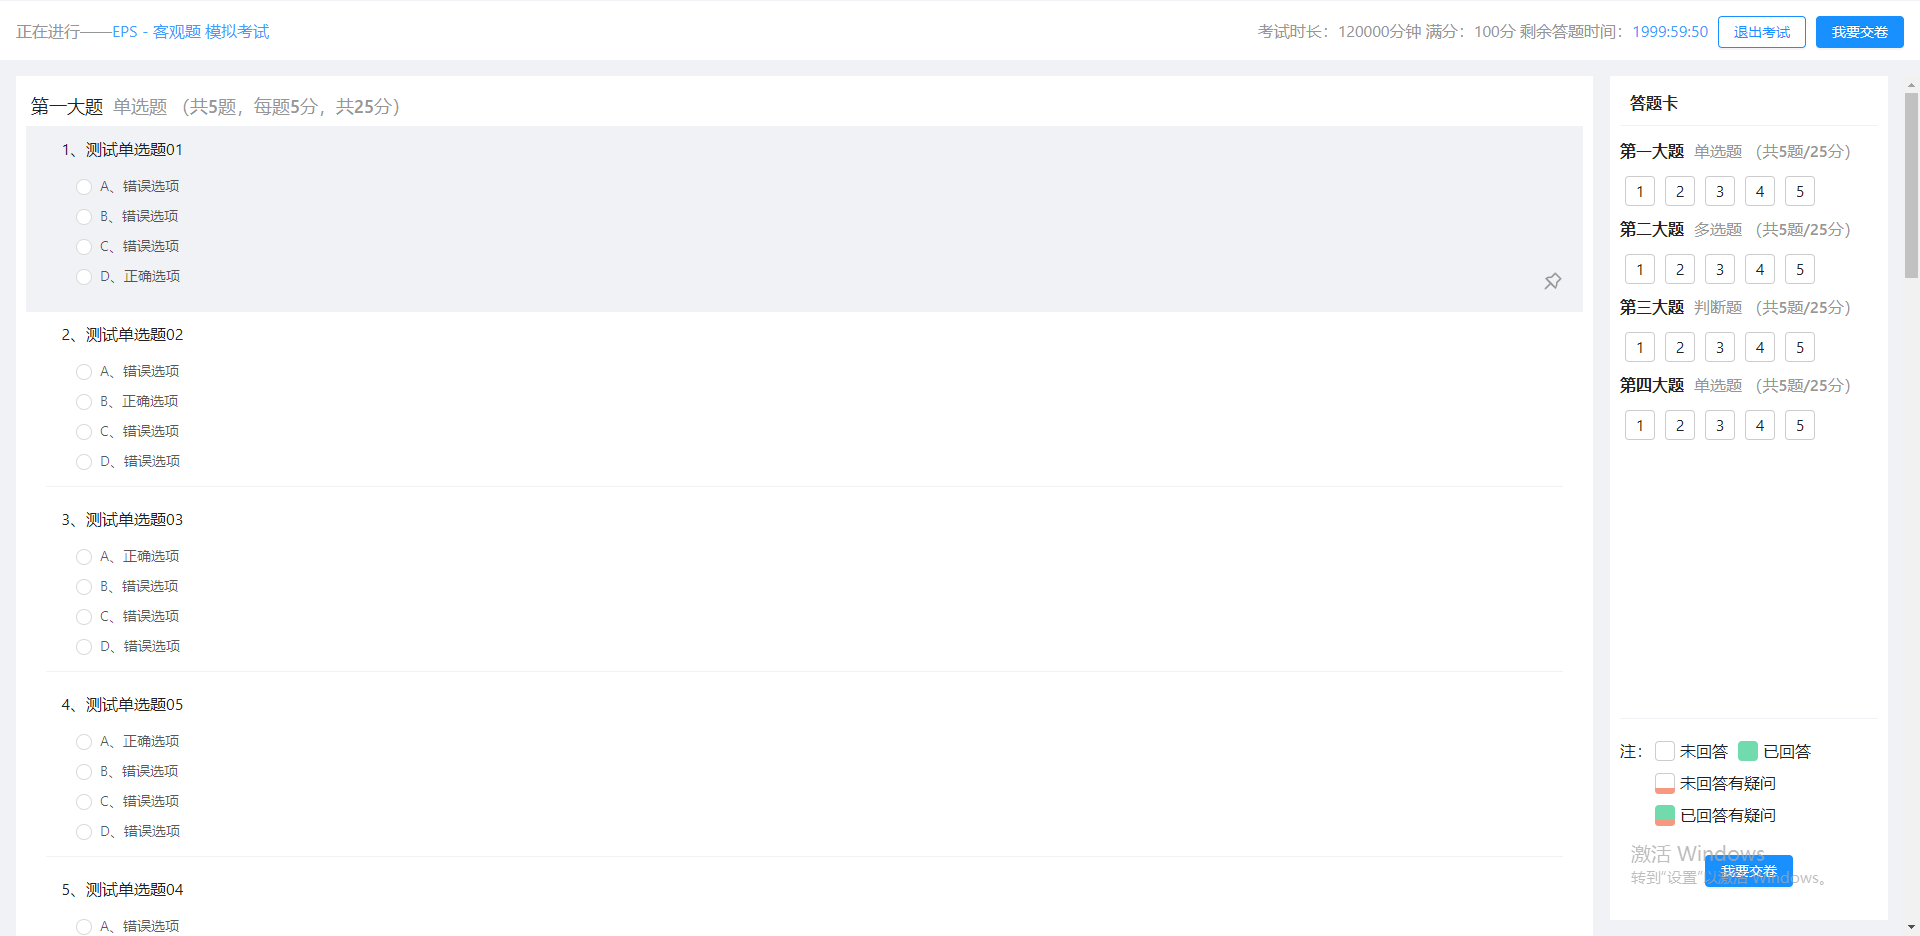
Task: Click the scrollbar down arrow at bottom right
Action: 1911,927
